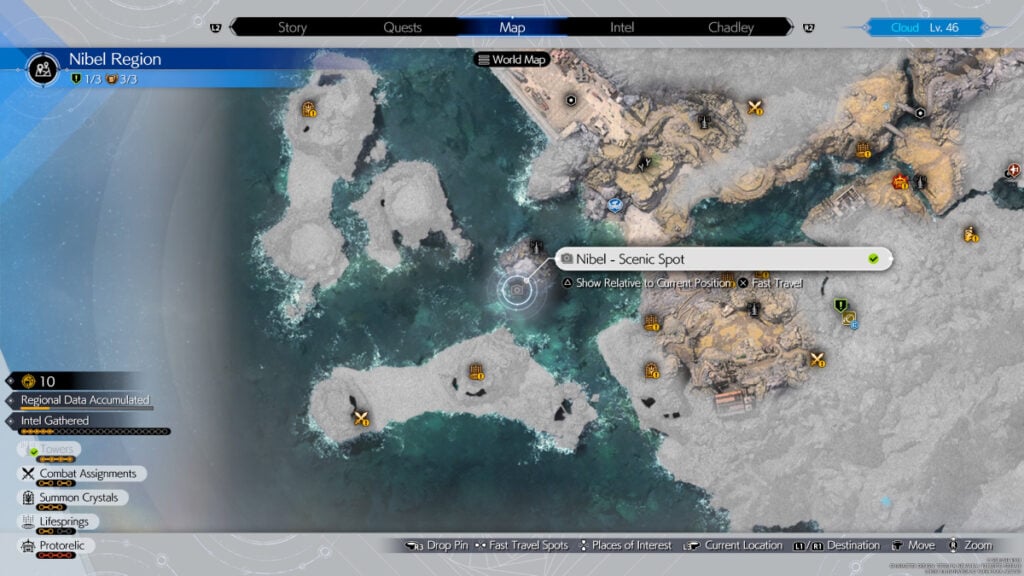This screenshot has width=1024, height=576.
Task: Select crossed-swords marker on southwest island
Action: click(x=361, y=418)
